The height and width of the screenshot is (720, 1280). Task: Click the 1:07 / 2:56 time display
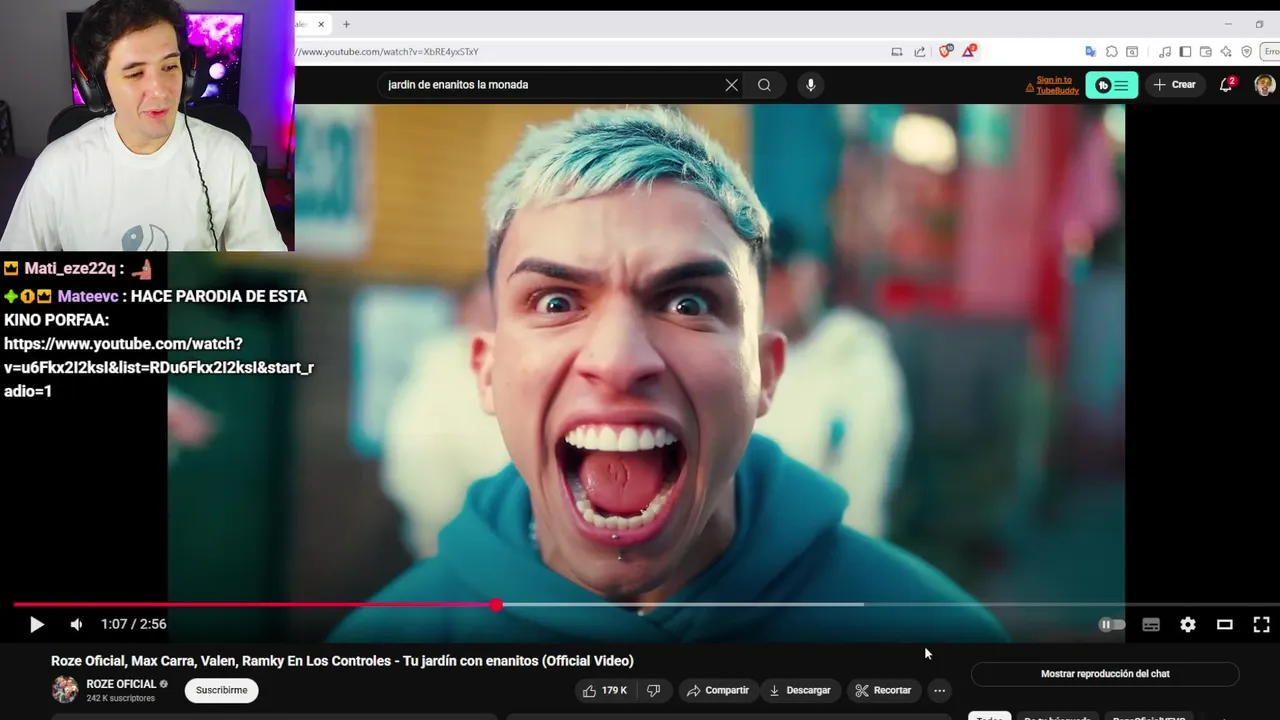133,624
